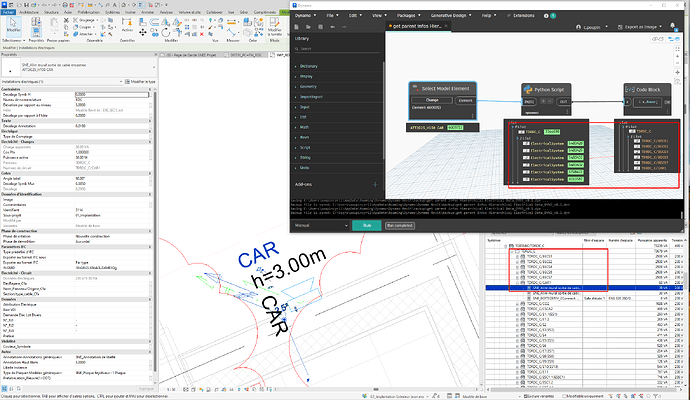Toggle Dynamo 3D background preview button
Image resolution: width=690 pixels, height=400 pixels.
coord(657,39)
